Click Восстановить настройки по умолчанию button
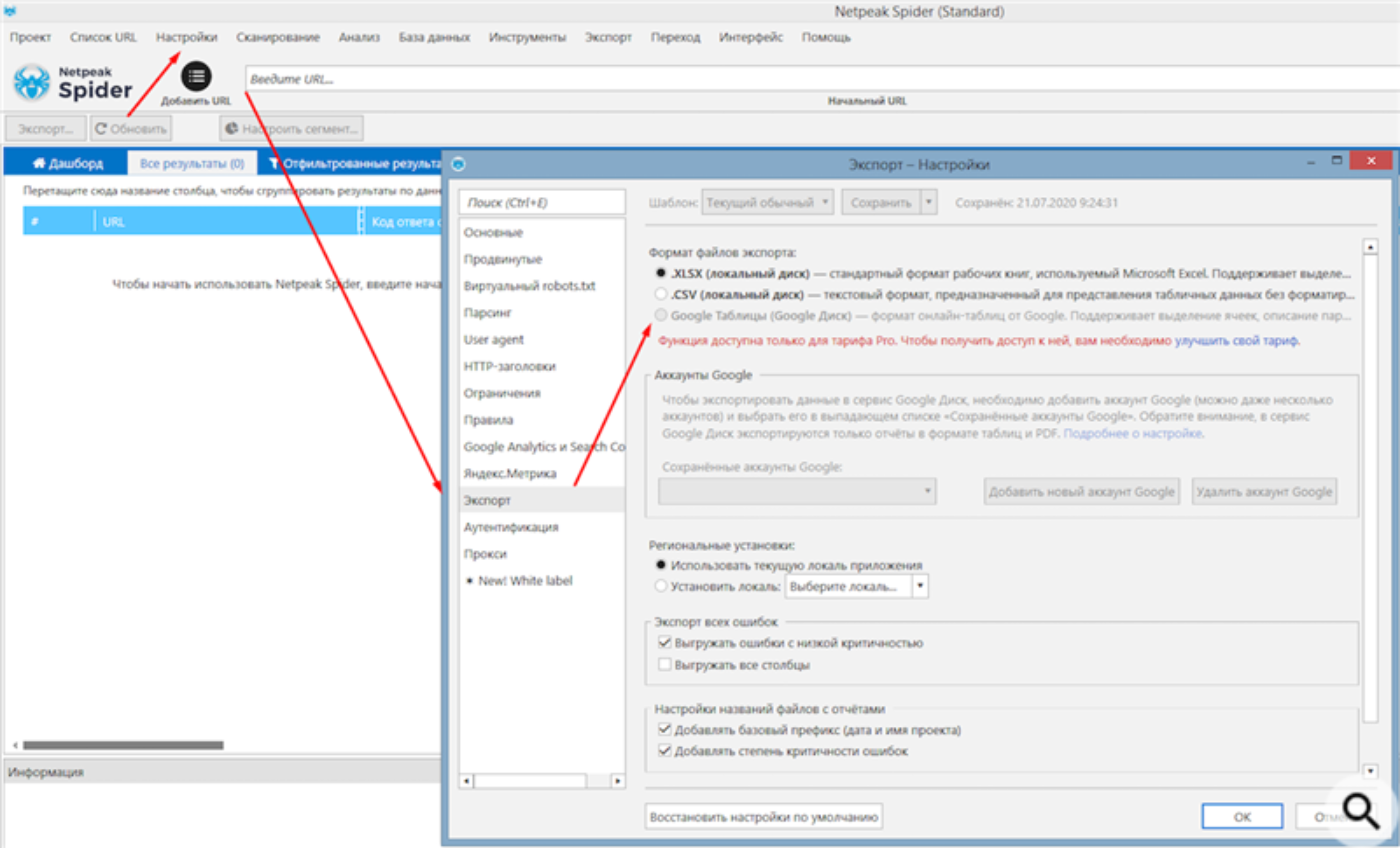This screenshot has width=1400, height=848. point(764,816)
